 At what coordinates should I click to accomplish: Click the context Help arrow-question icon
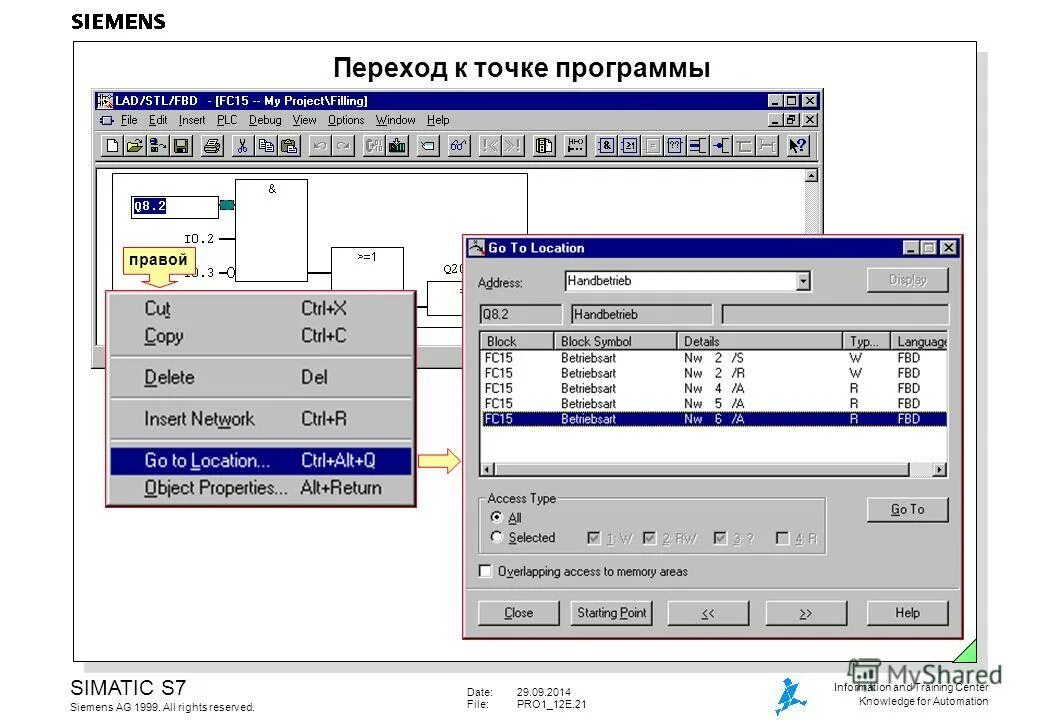(798, 145)
